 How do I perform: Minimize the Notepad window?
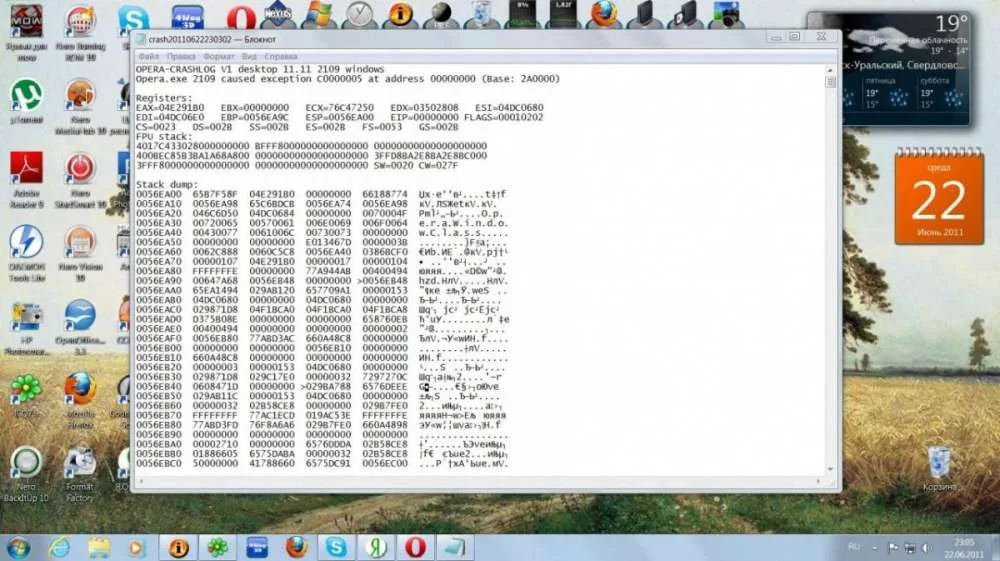tap(776, 37)
